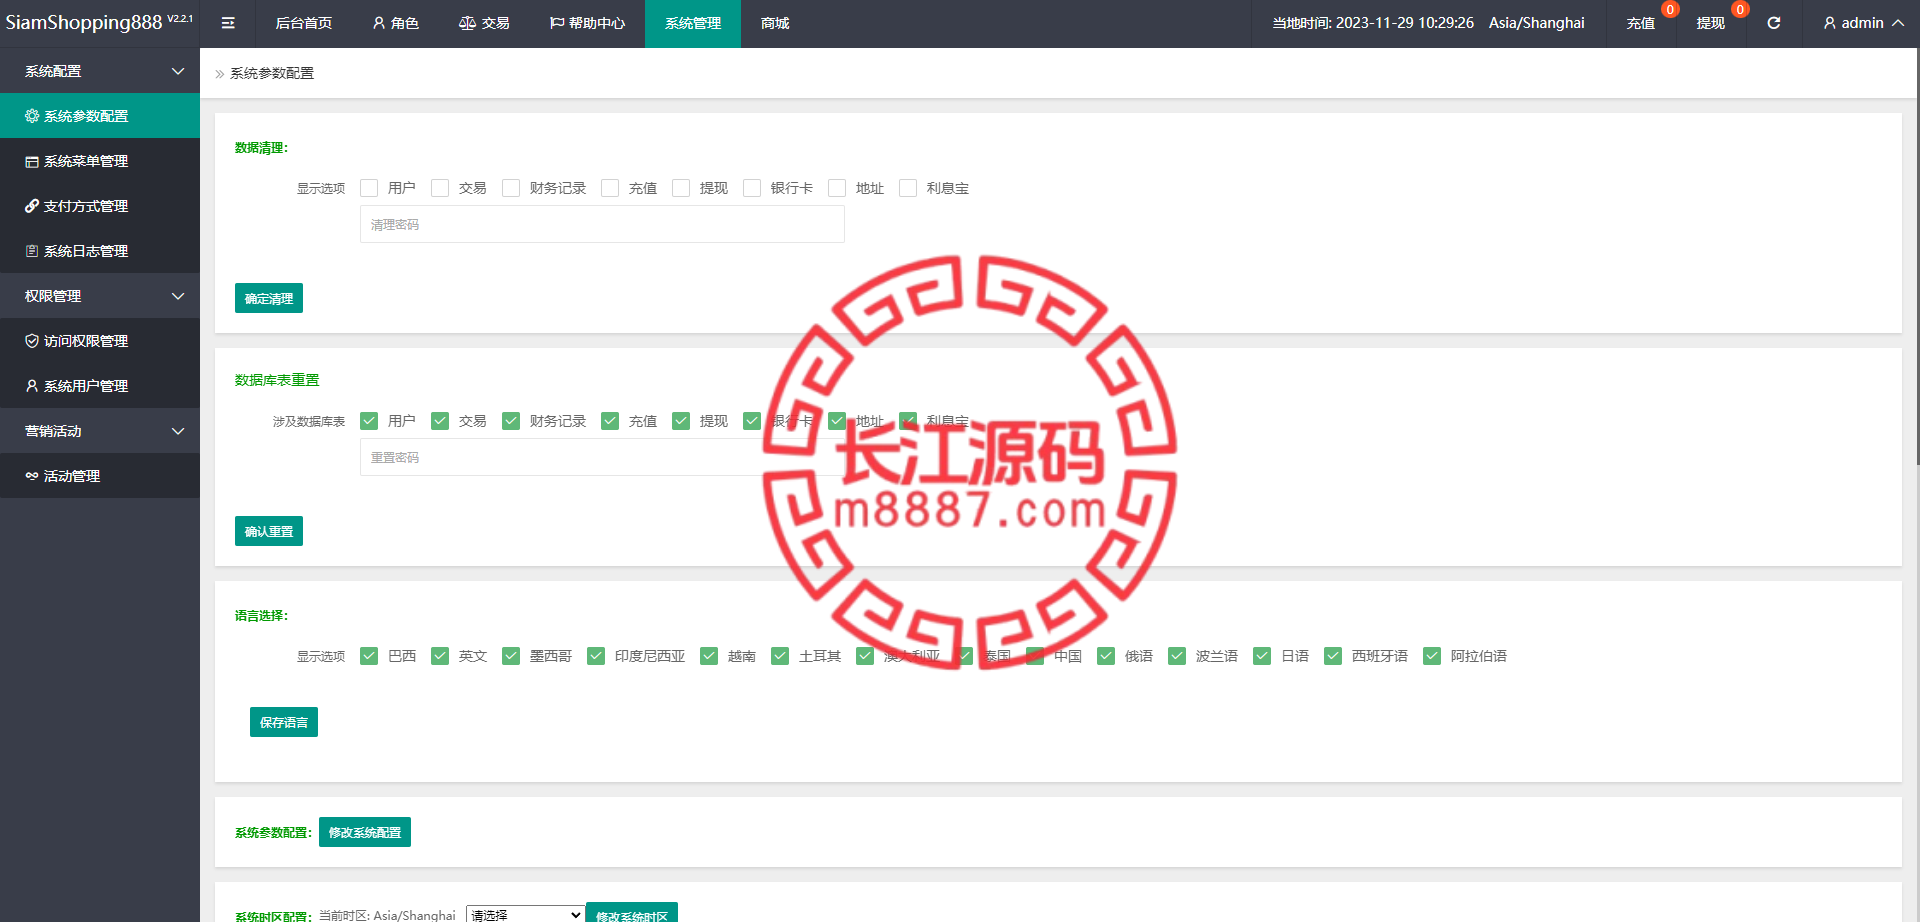Click the 充值 notification badge
This screenshot has width=1920, height=922.
point(1670,9)
